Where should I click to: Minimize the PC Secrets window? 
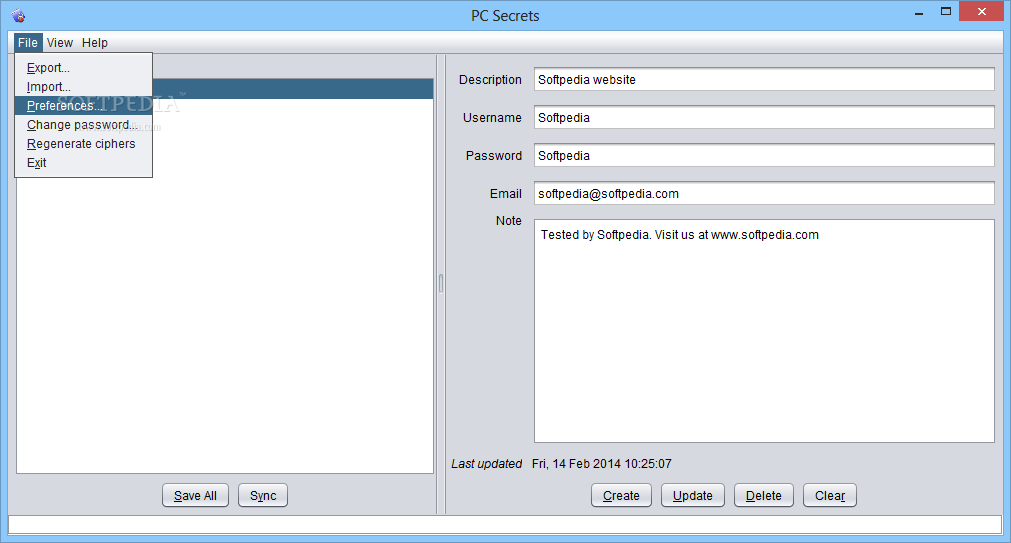pos(919,12)
